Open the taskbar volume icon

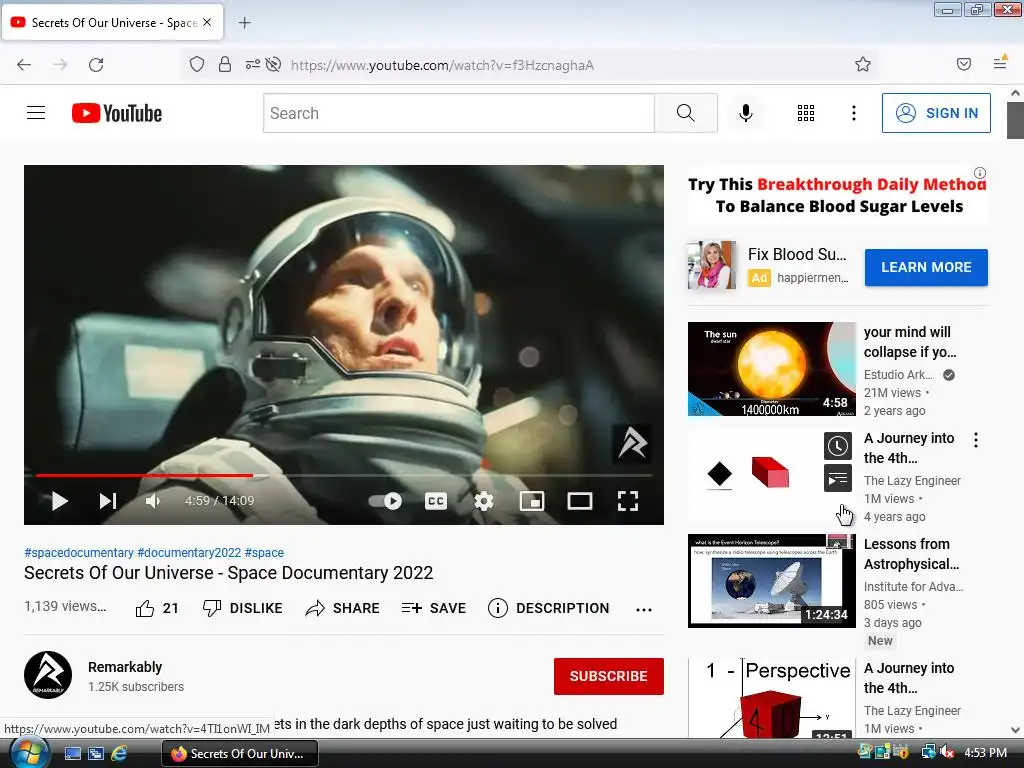pyautogui.click(x=947, y=752)
